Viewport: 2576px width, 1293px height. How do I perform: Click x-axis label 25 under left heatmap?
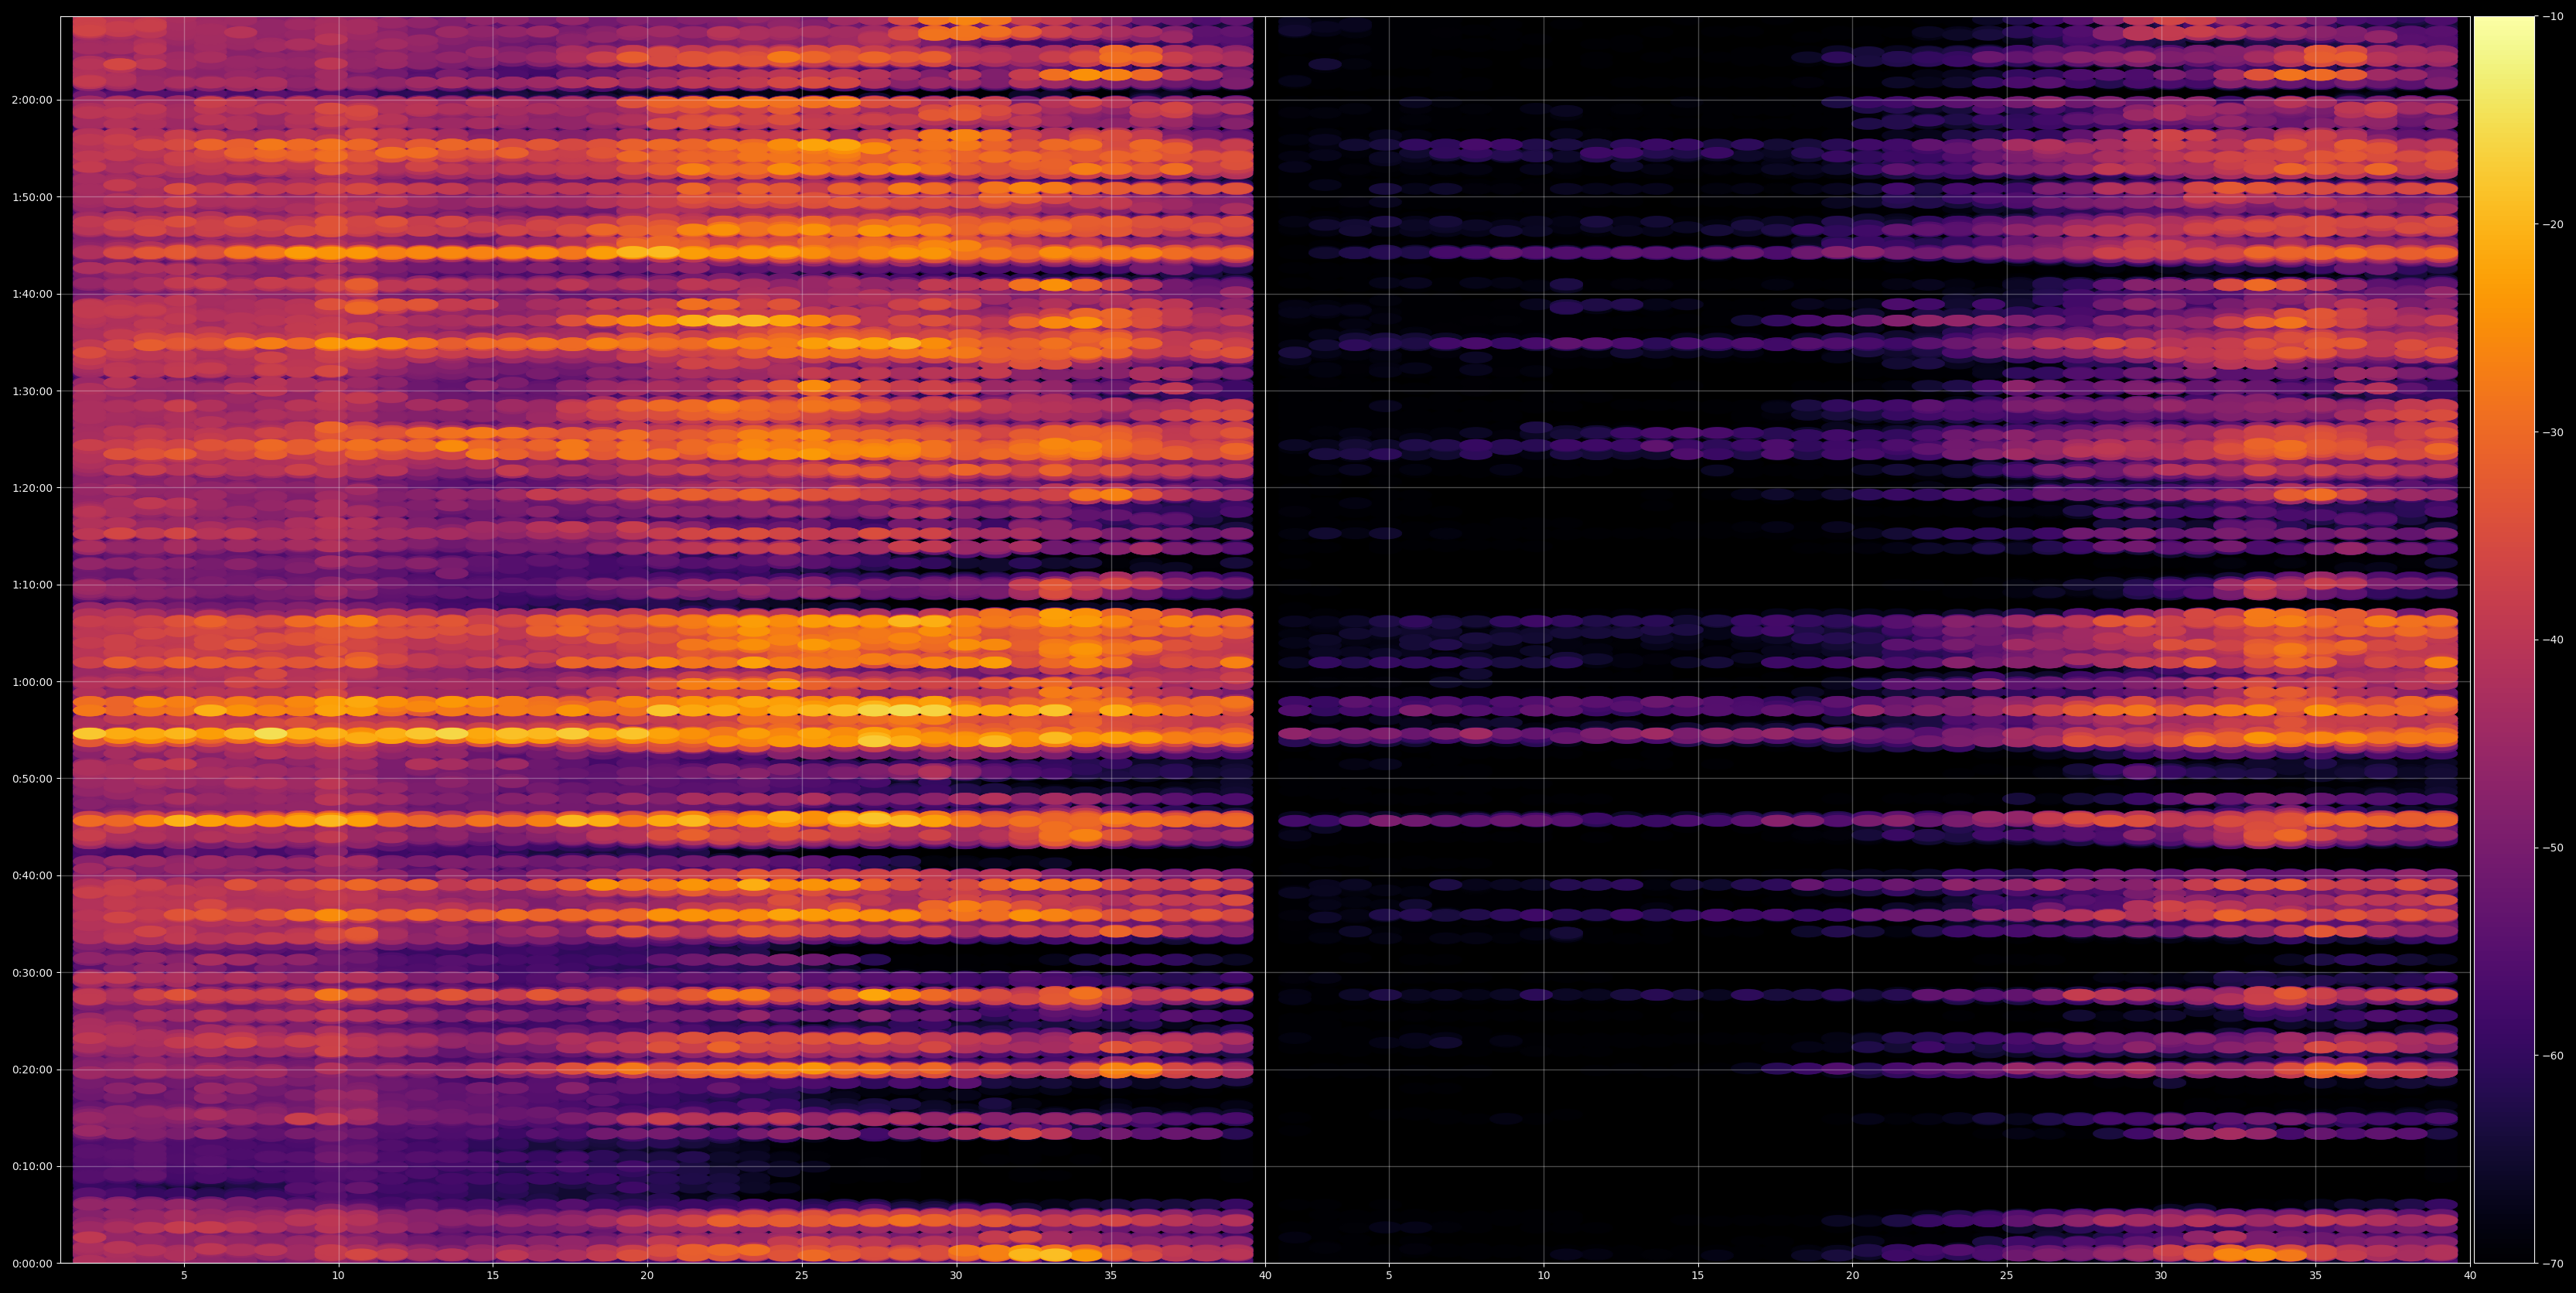click(801, 1276)
